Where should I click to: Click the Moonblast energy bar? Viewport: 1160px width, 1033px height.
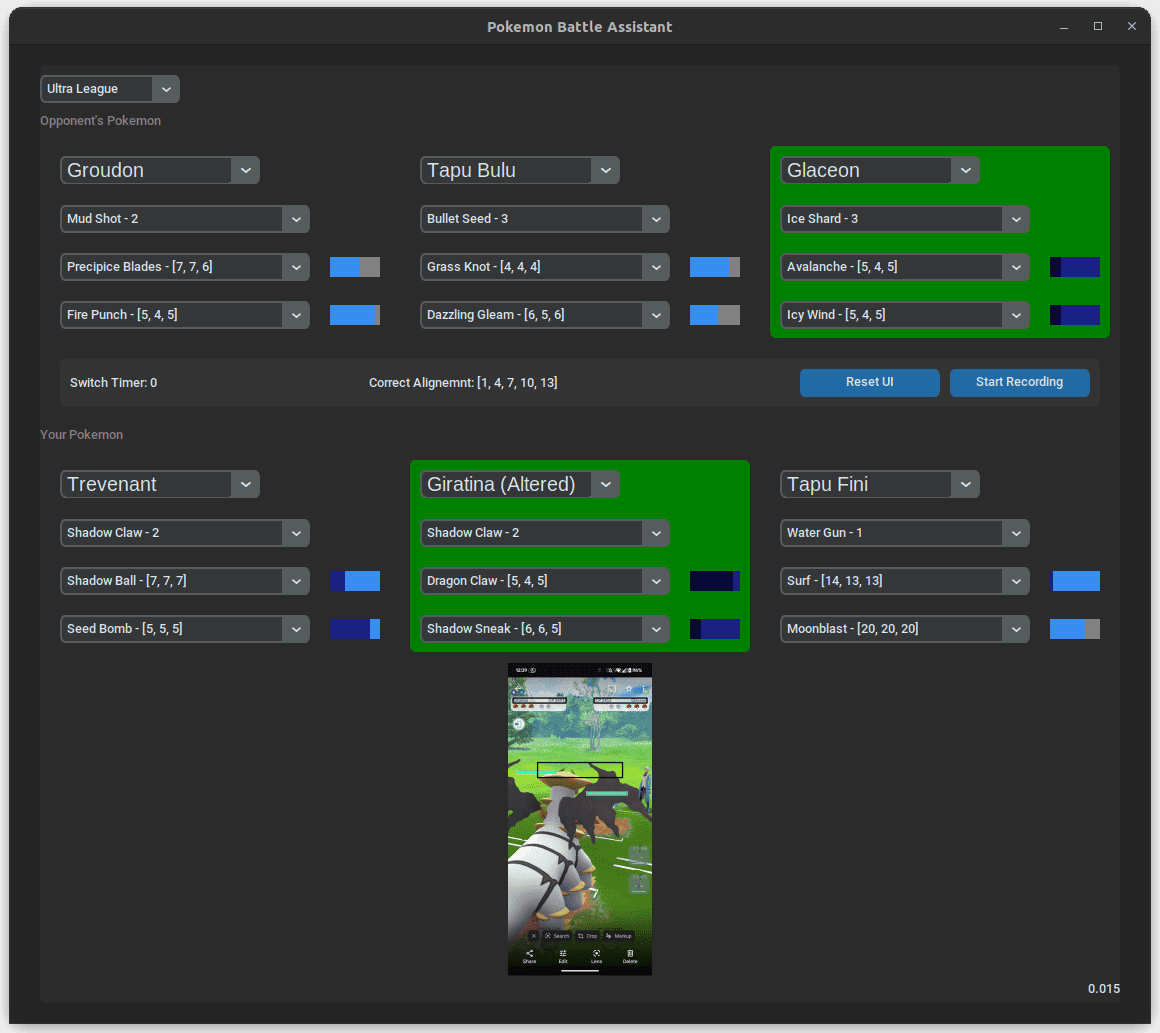point(1075,629)
